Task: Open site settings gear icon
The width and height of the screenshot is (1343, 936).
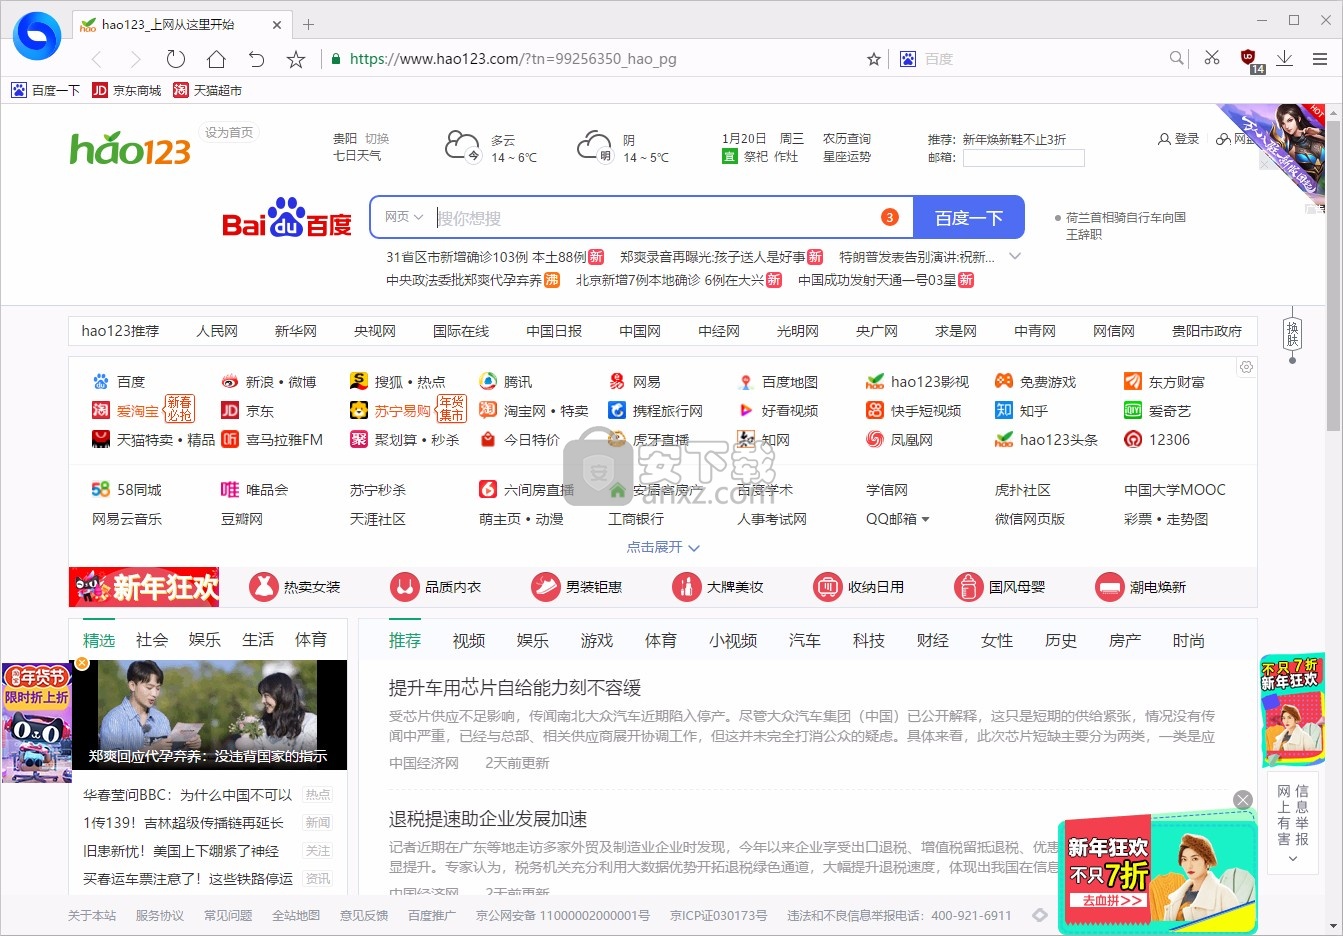Action: 1246,367
